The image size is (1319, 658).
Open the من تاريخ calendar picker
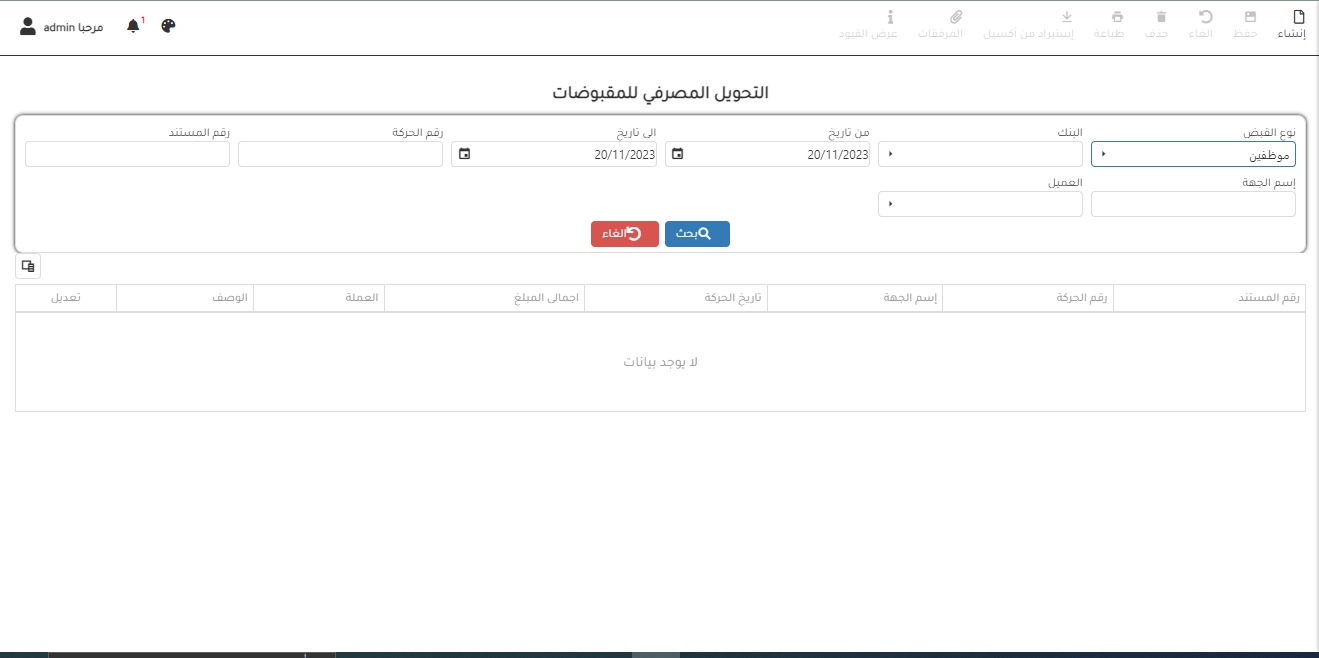tap(678, 154)
